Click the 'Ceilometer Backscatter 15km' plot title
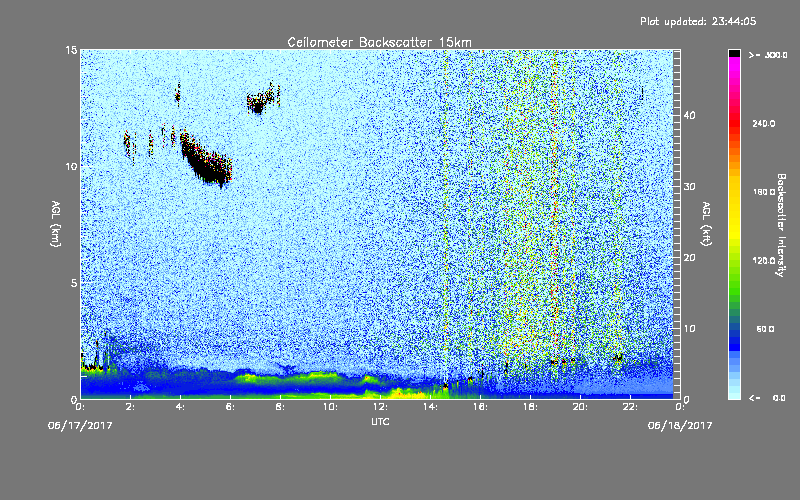The image size is (800, 500). (x=379, y=42)
